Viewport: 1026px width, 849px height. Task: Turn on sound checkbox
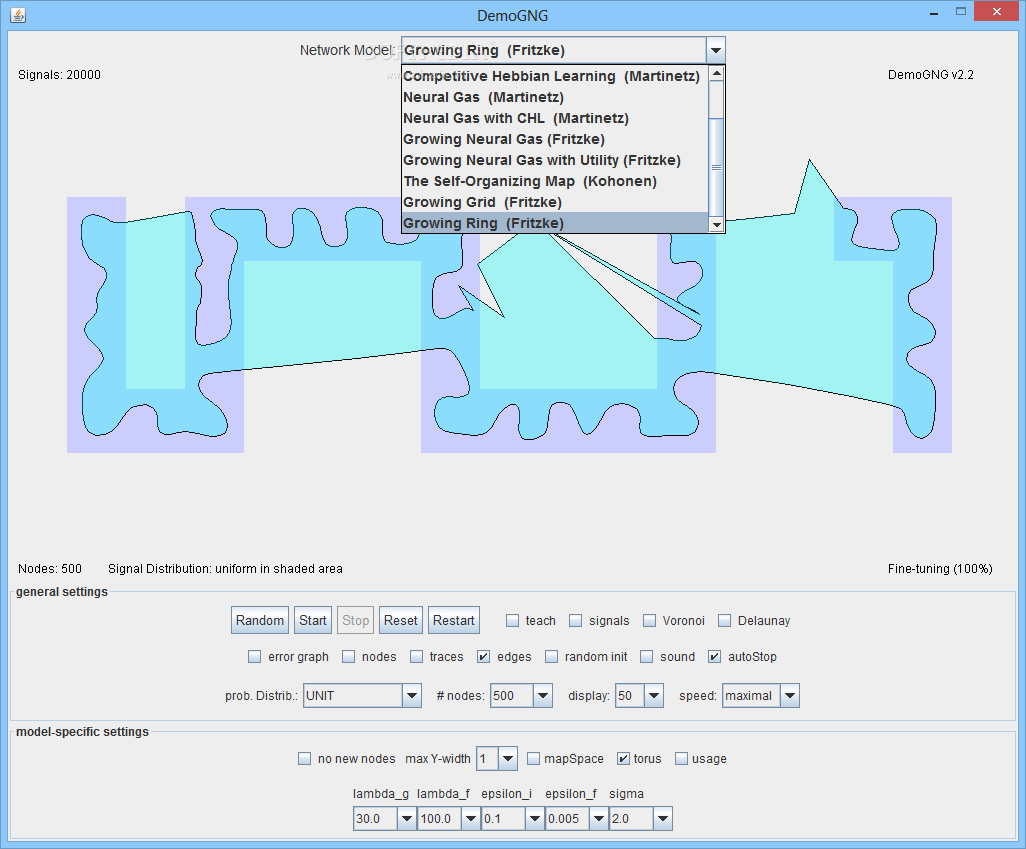coord(646,657)
